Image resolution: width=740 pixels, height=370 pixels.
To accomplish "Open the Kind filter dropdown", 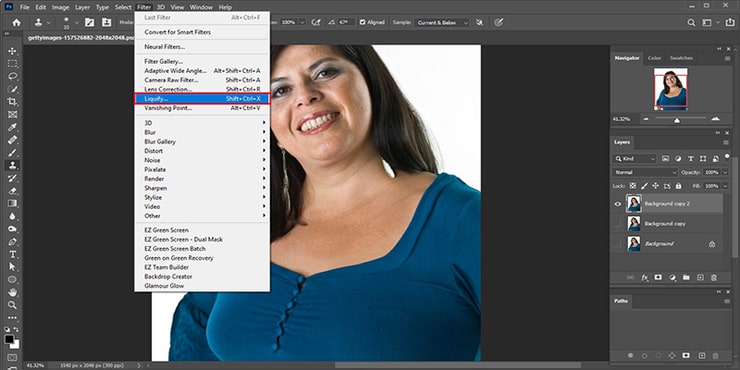I will pos(634,159).
